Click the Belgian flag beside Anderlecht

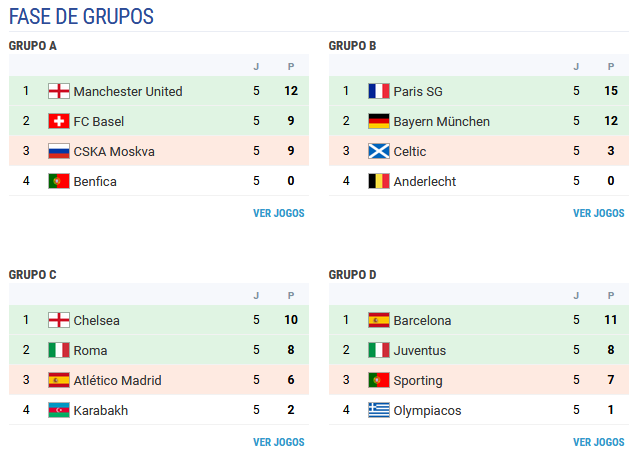[379, 181]
